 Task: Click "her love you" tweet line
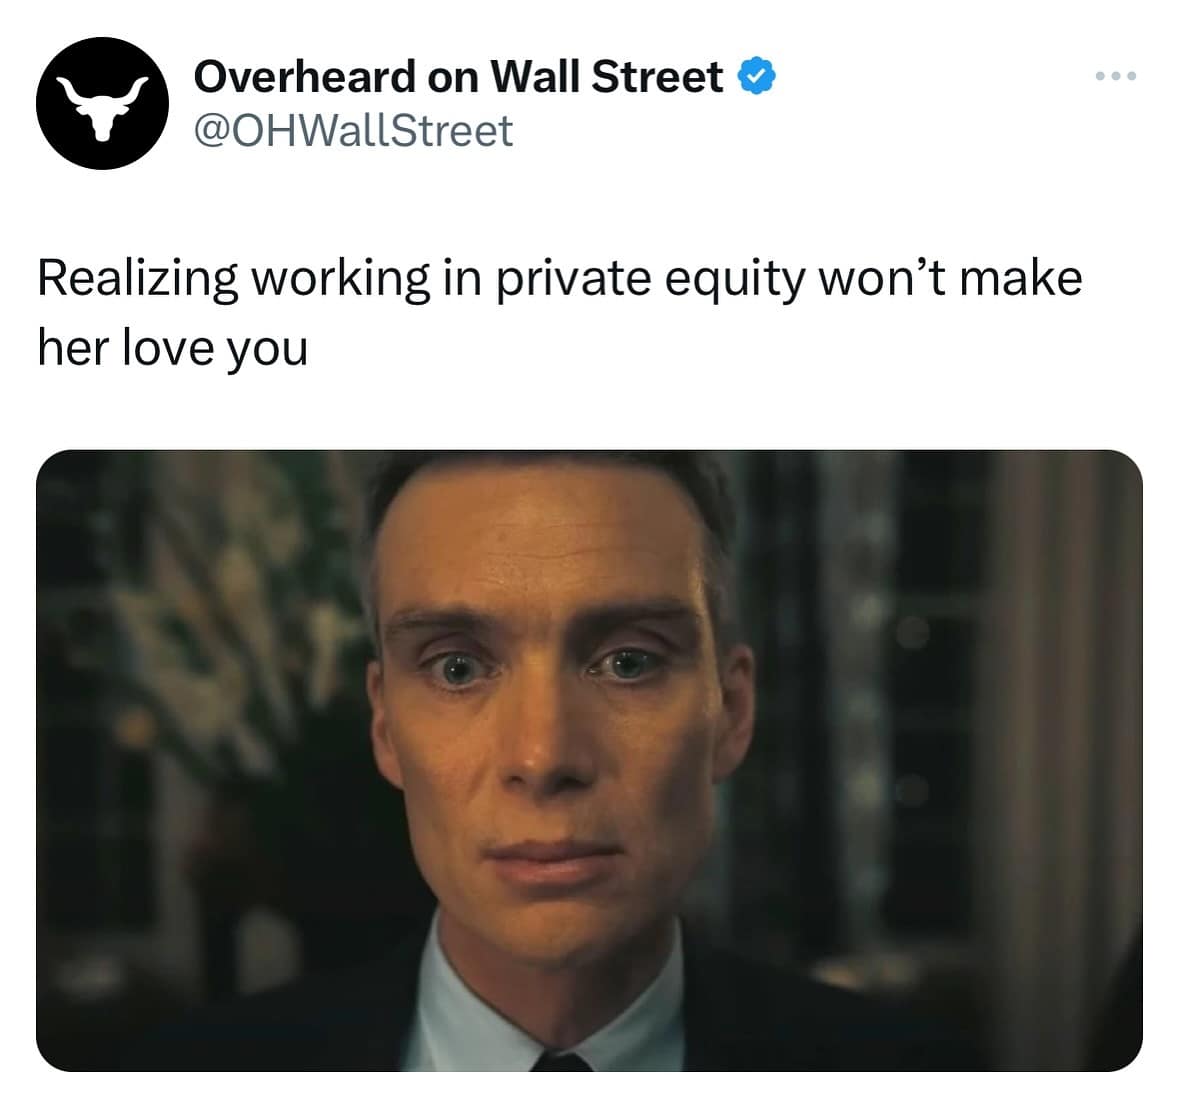pyautogui.click(x=173, y=349)
